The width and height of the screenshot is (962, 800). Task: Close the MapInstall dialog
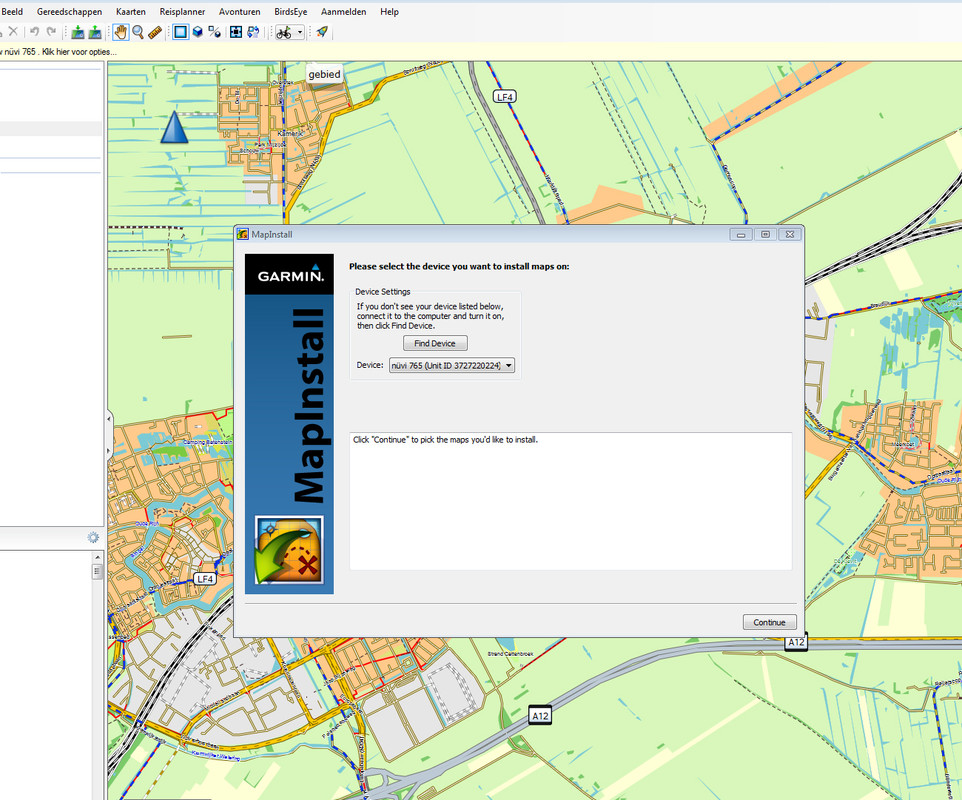pyautogui.click(x=790, y=234)
